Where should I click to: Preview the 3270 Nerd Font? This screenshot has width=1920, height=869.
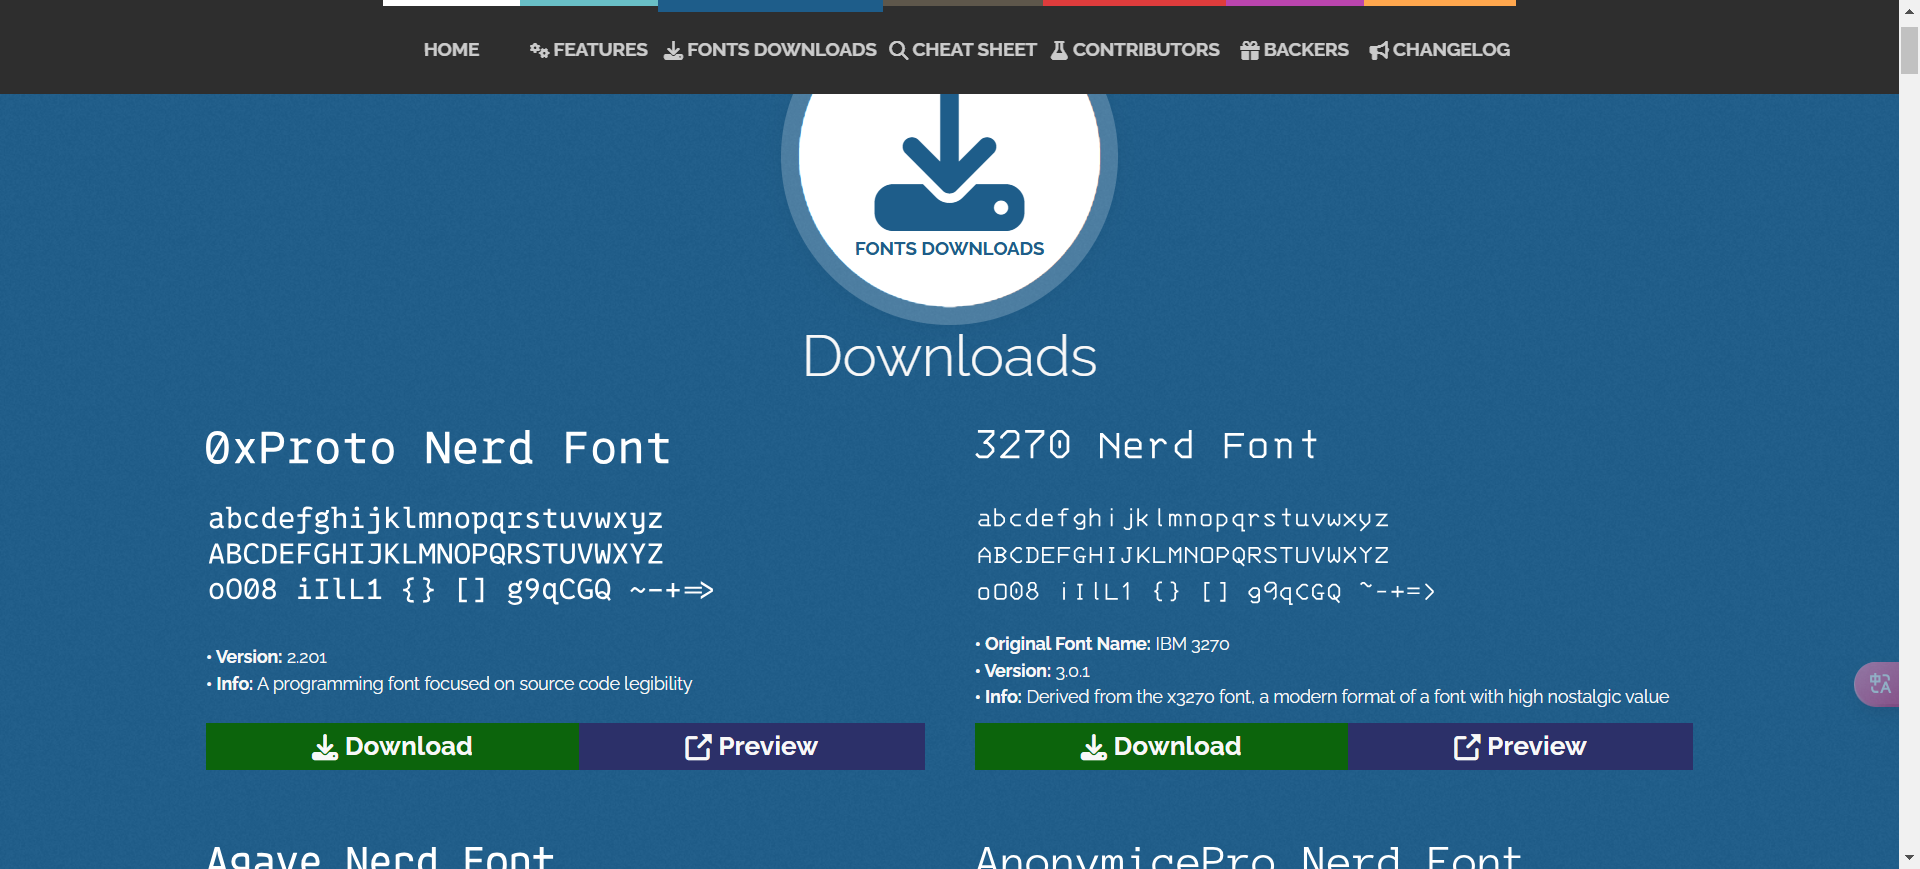(x=1520, y=746)
